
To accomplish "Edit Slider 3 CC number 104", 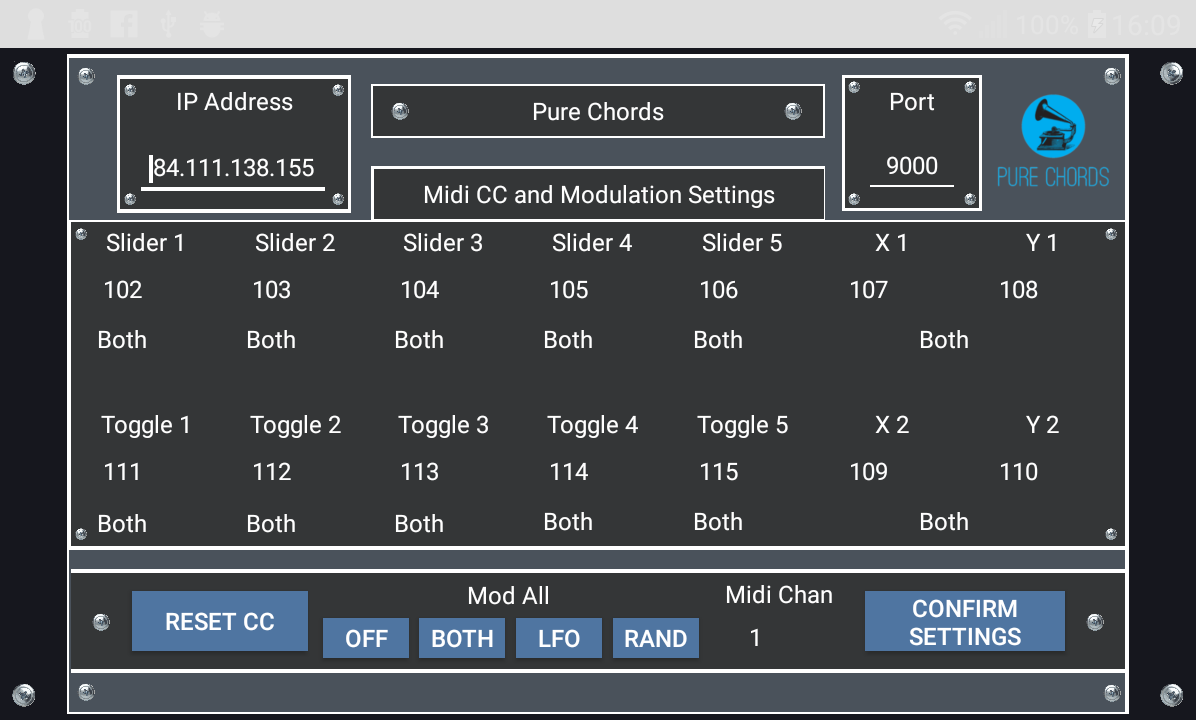I will coord(420,290).
